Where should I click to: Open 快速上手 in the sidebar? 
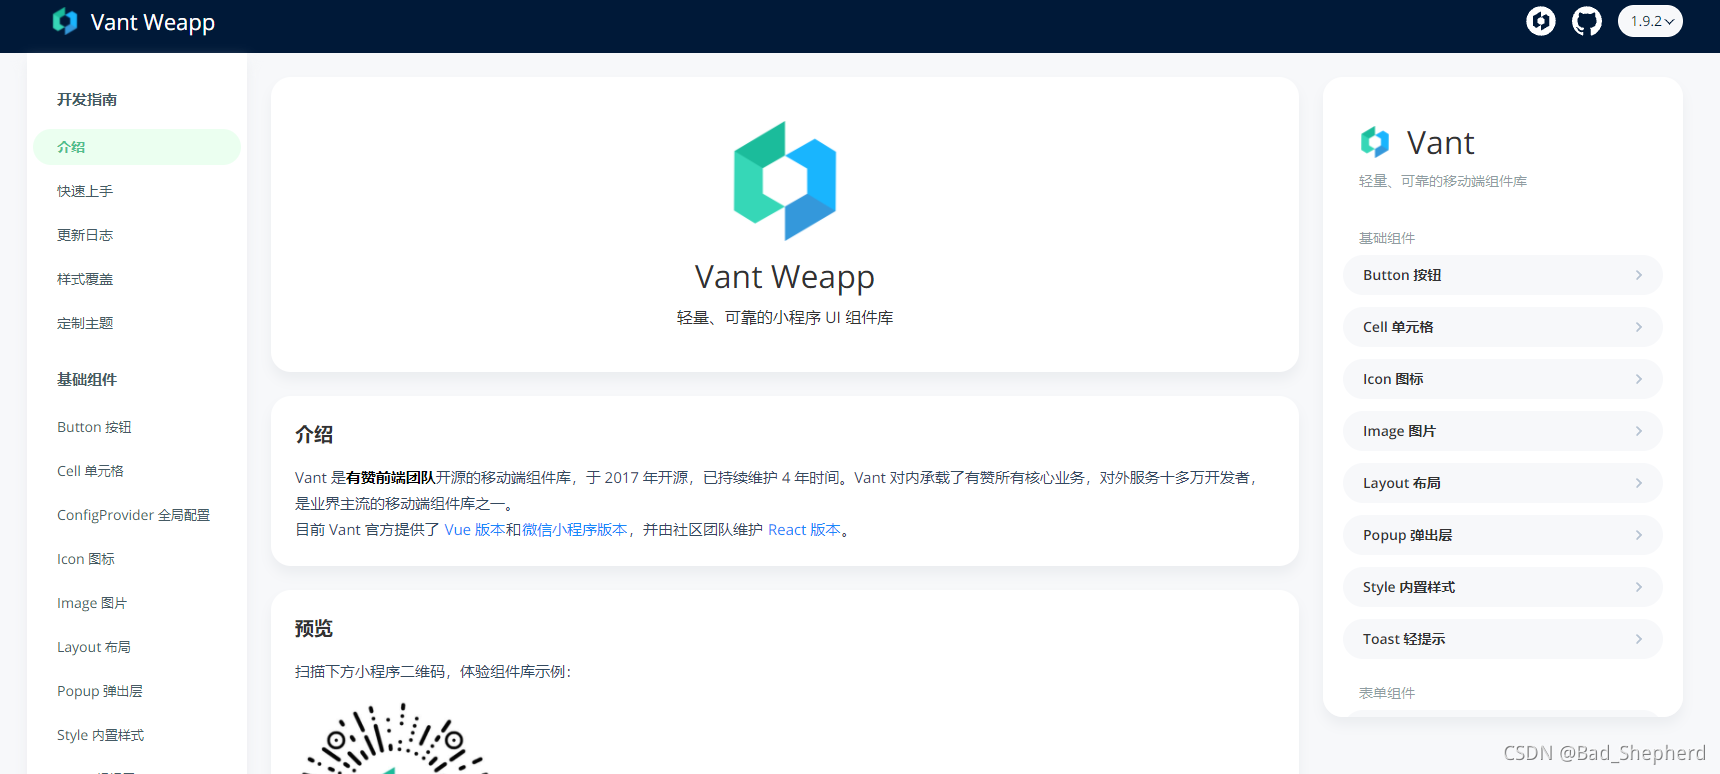point(85,191)
